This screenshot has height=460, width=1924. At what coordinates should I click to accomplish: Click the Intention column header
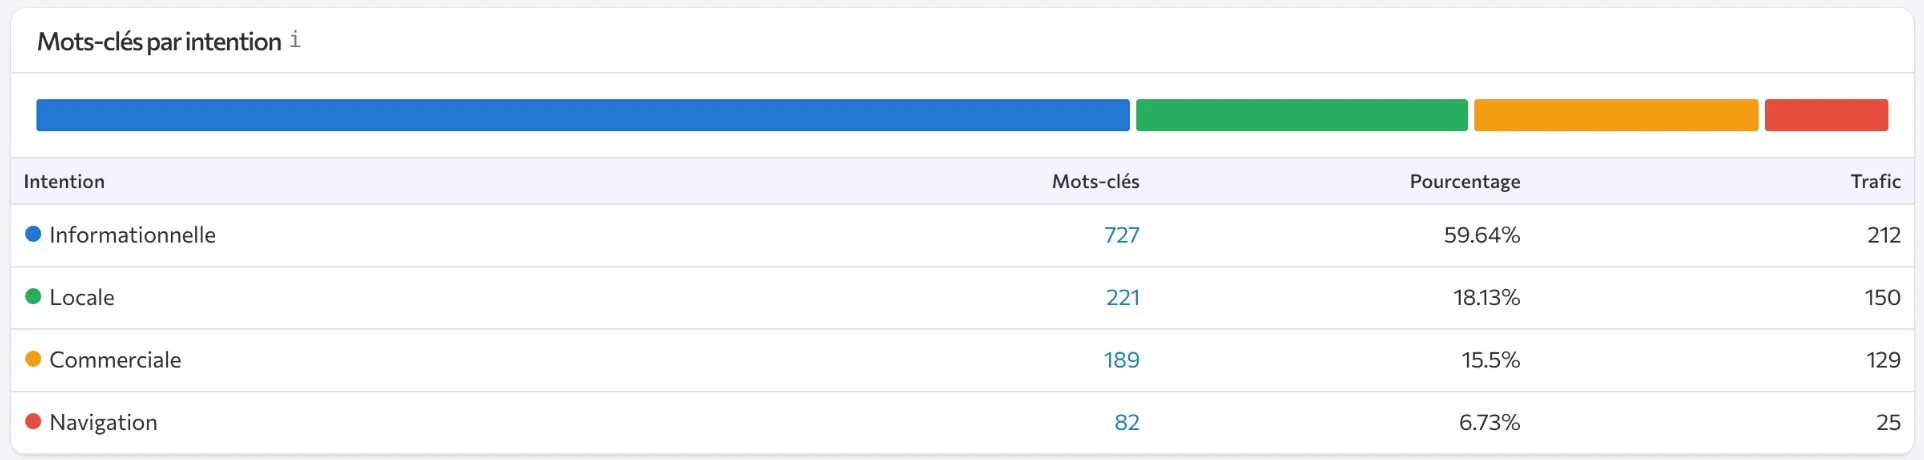(x=64, y=181)
